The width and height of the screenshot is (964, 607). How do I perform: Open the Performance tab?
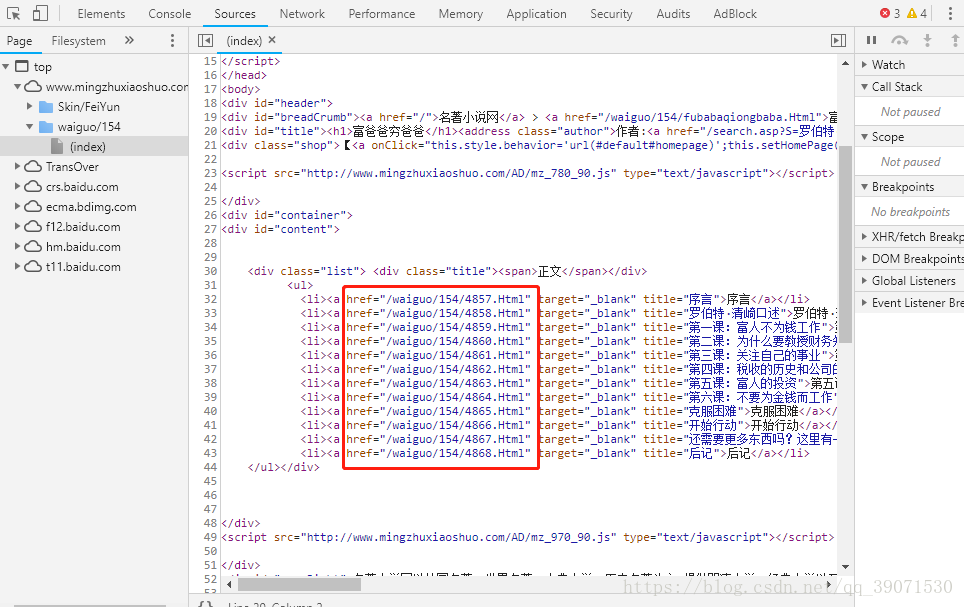click(382, 14)
